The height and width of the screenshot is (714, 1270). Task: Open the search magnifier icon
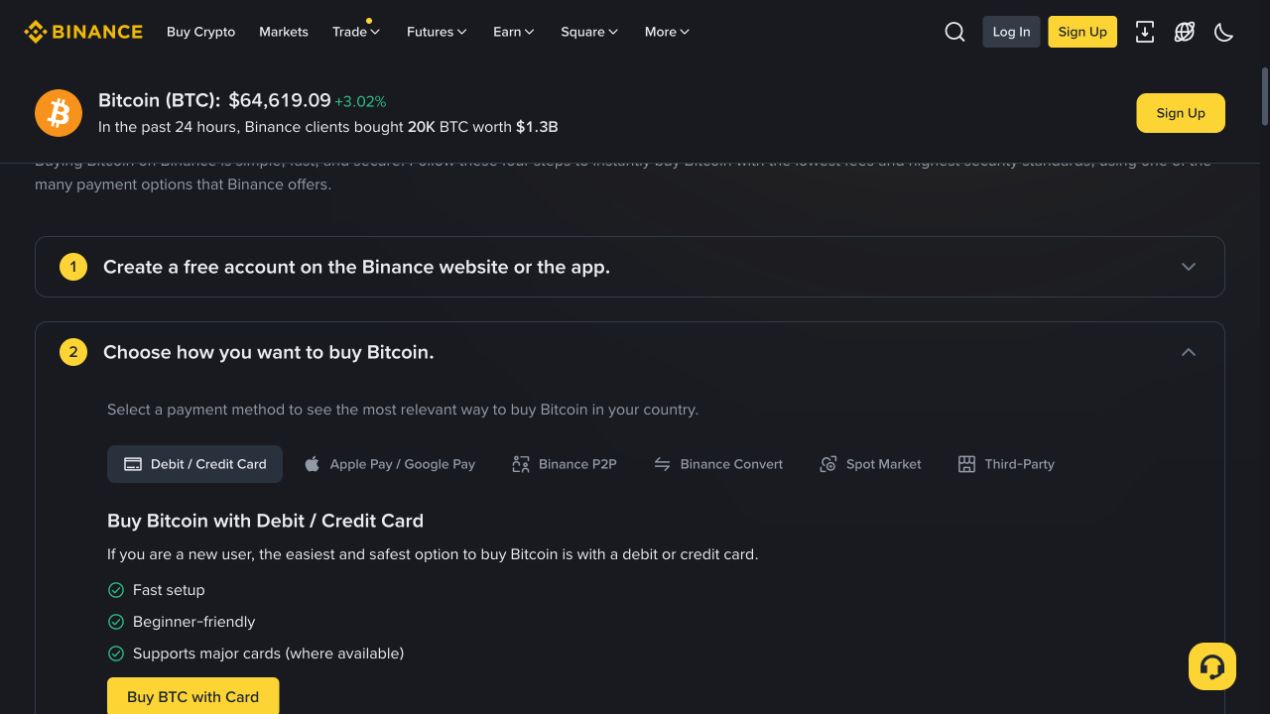(955, 32)
